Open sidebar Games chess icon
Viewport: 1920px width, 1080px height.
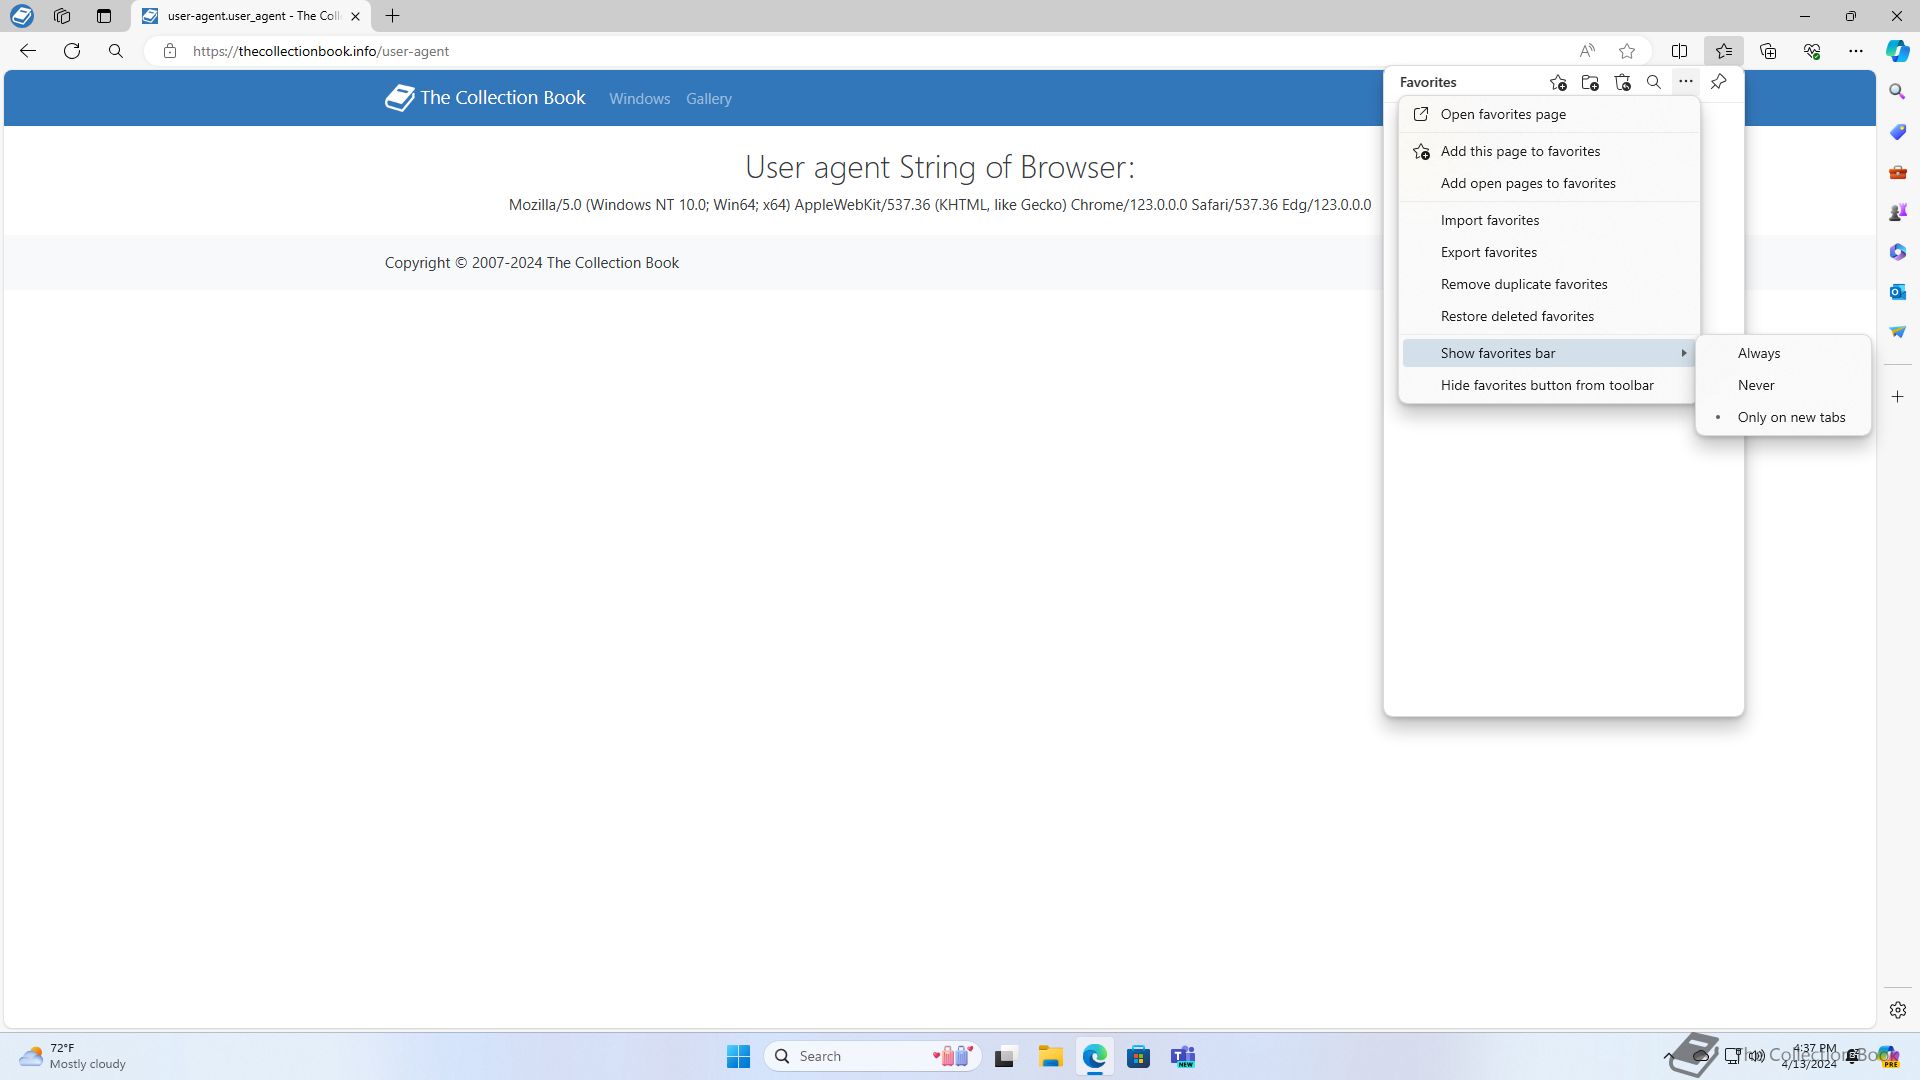coord(1898,212)
